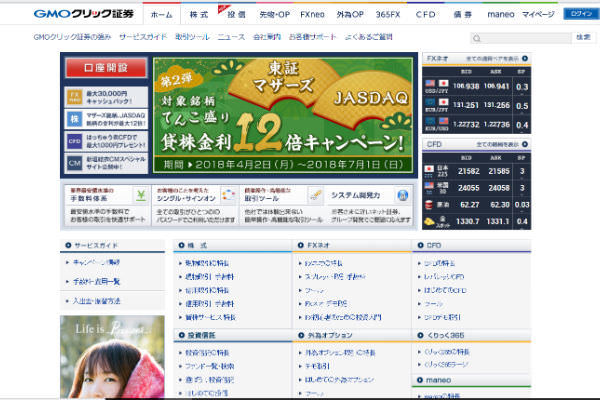Open the FXneo cashback promo icon
600x400 pixels.
75,97
